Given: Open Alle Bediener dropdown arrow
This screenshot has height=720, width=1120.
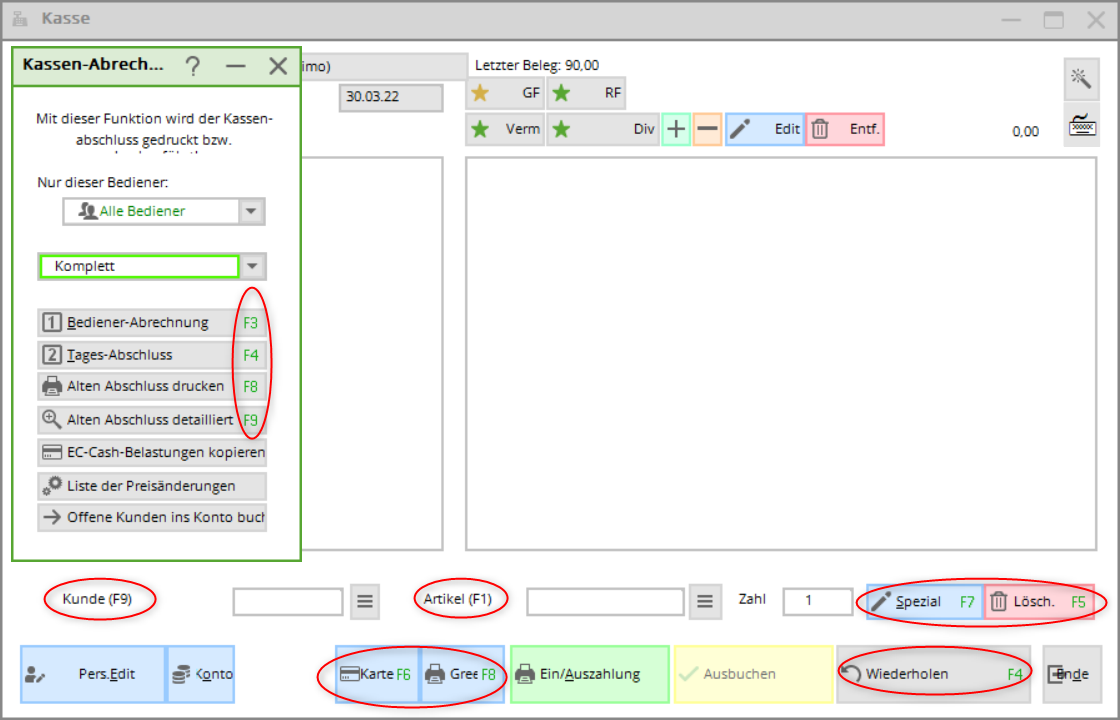Looking at the screenshot, I should click(251, 211).
